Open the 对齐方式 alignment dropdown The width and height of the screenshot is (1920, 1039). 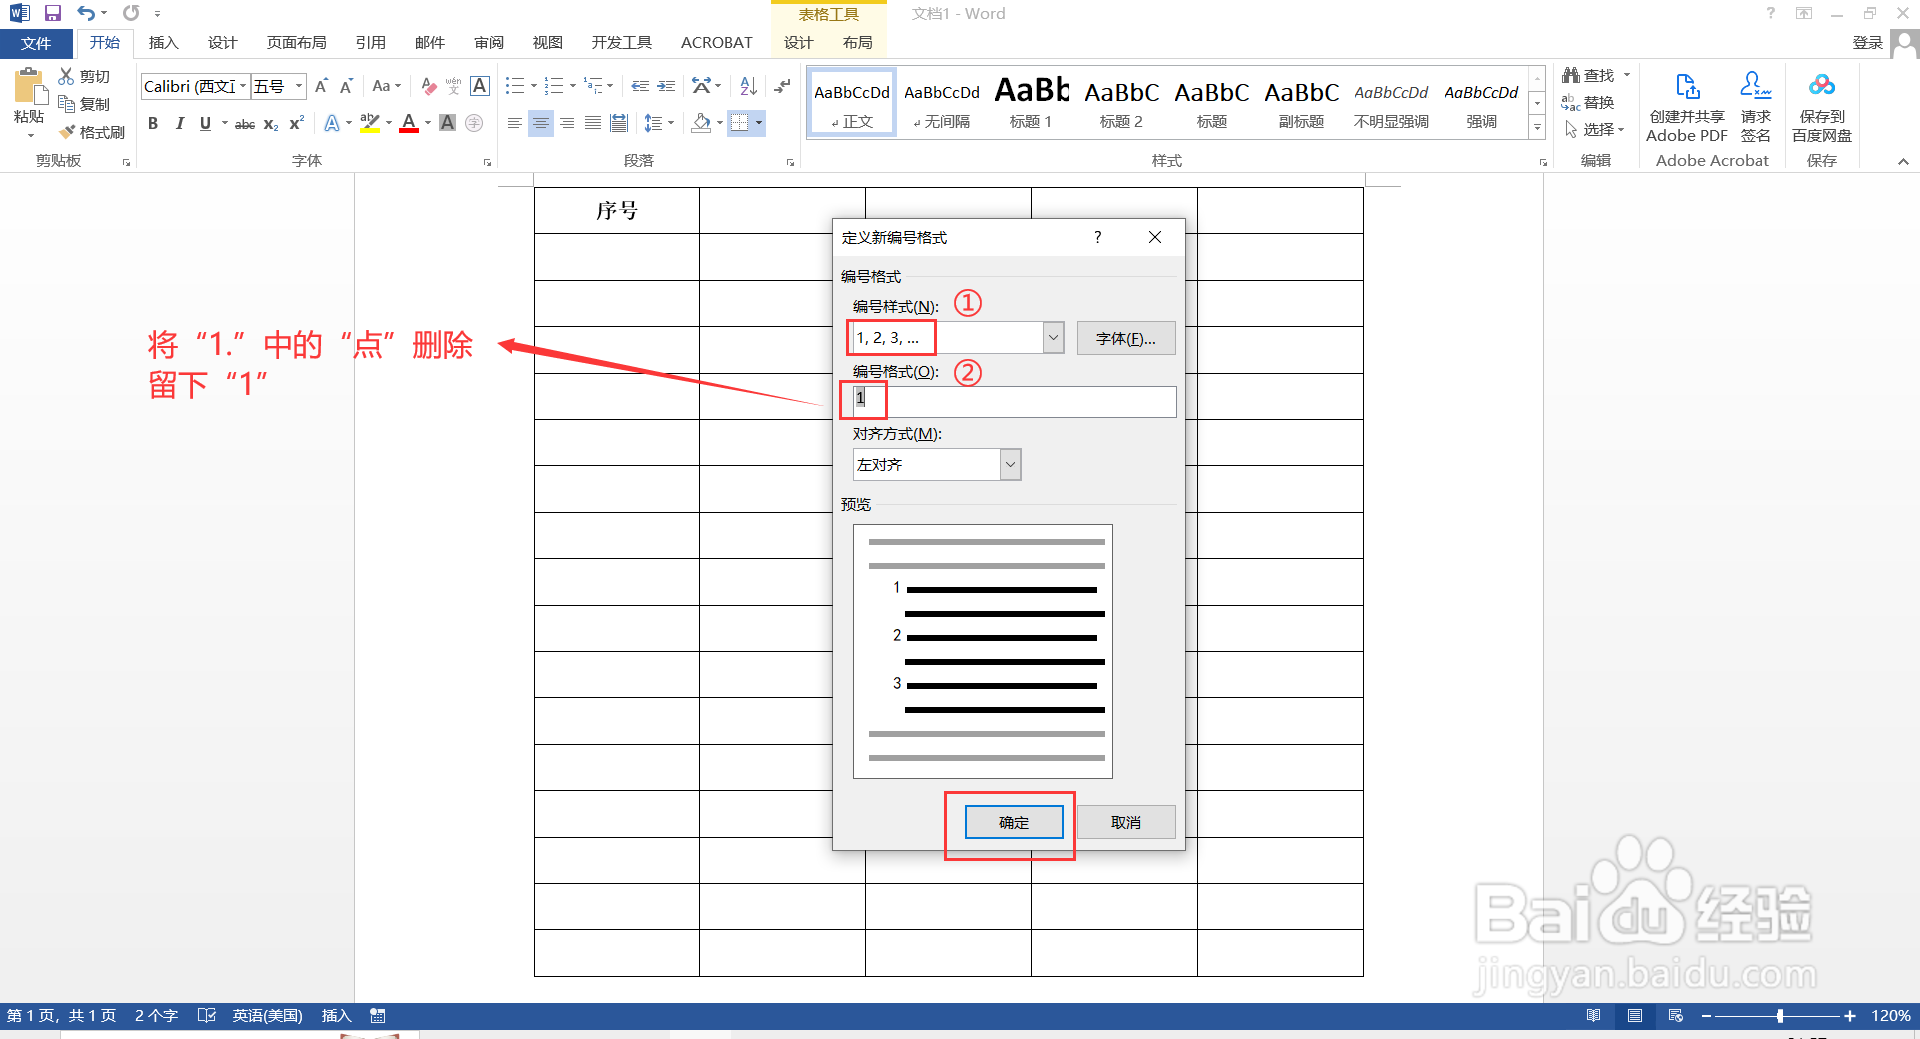[1011, 464]
